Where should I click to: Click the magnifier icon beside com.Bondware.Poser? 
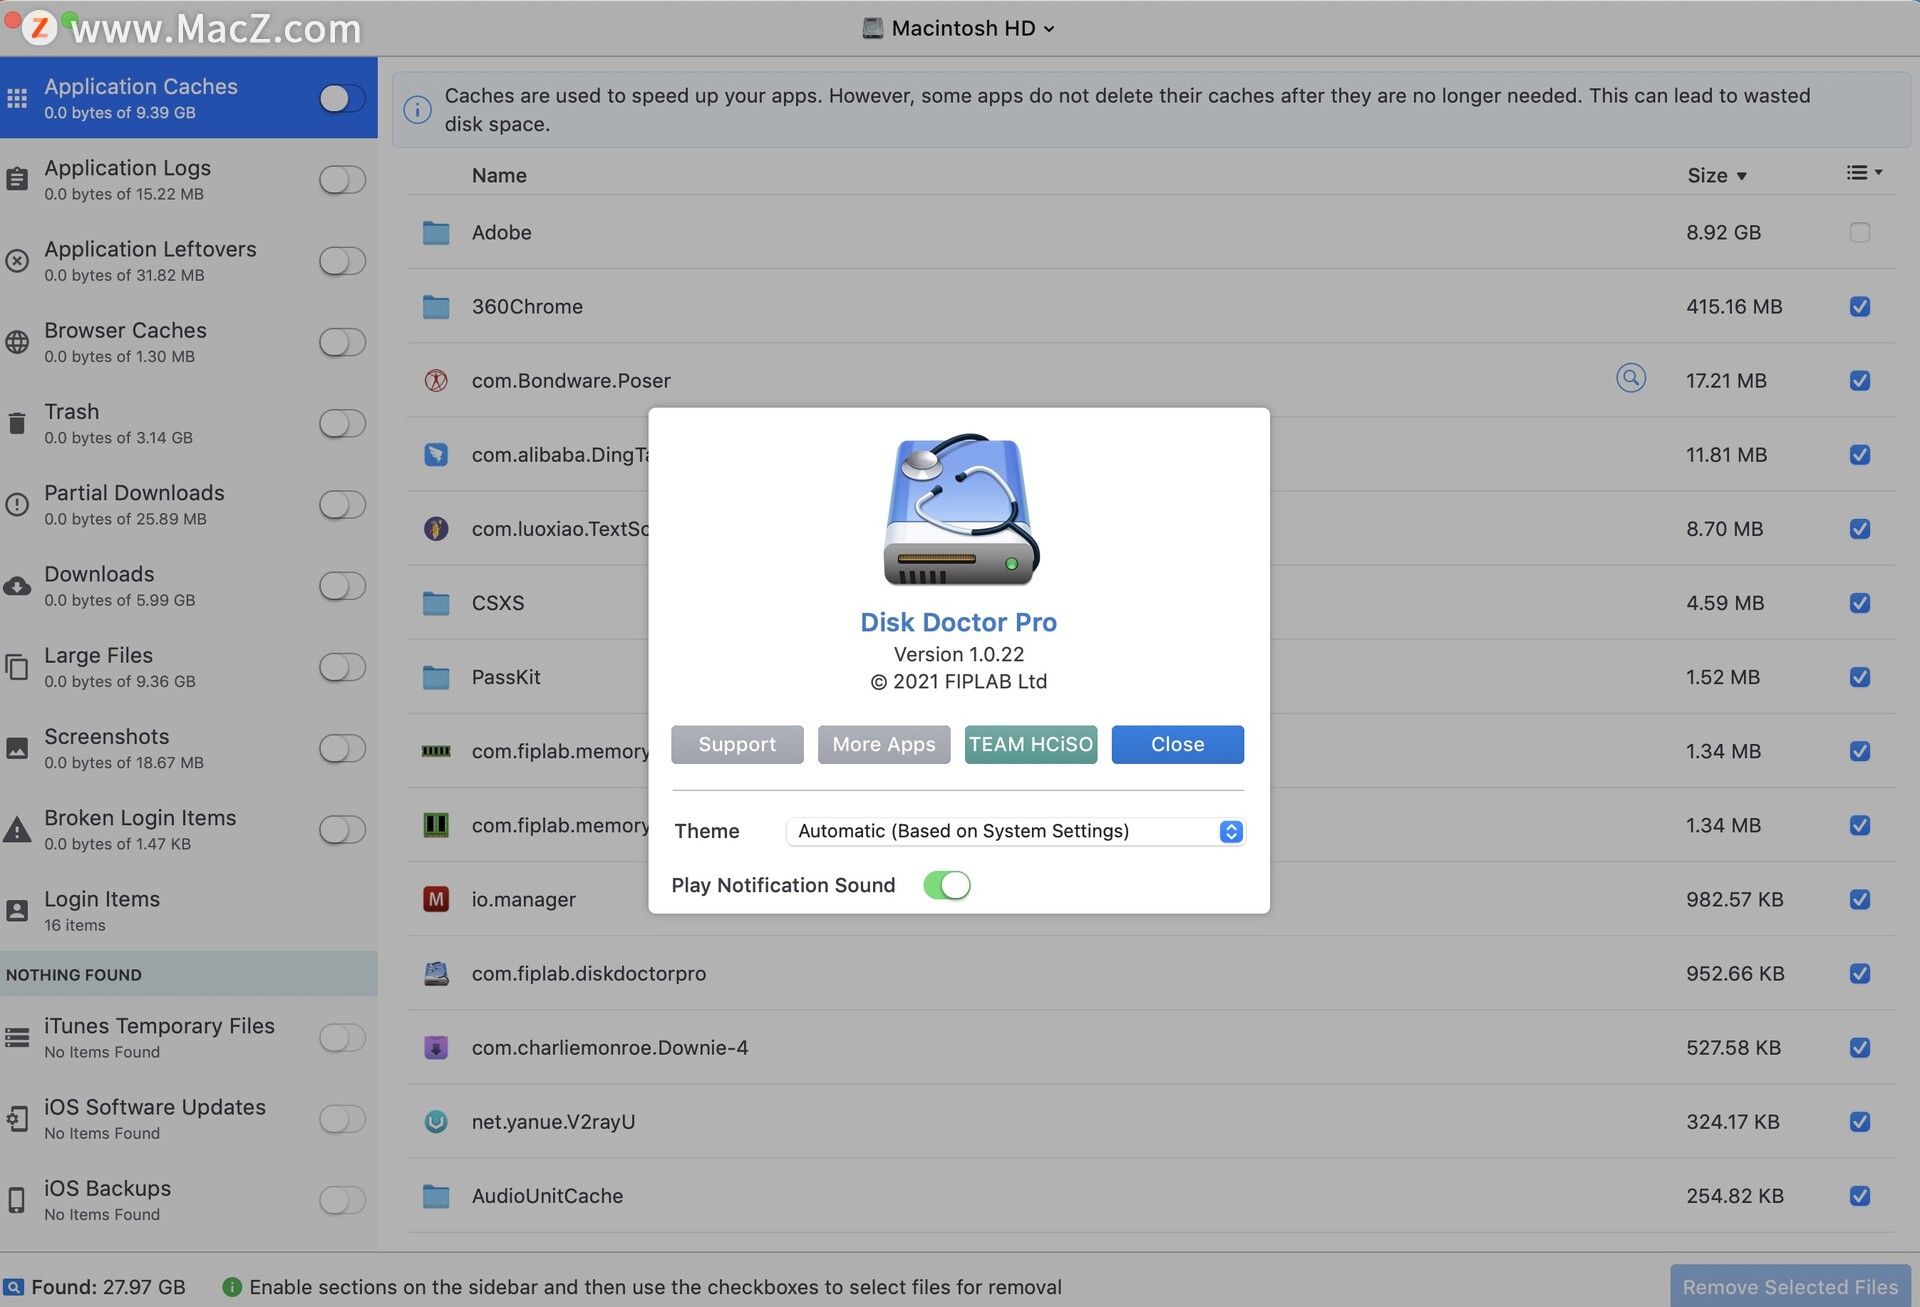(x=1630, y=378)
